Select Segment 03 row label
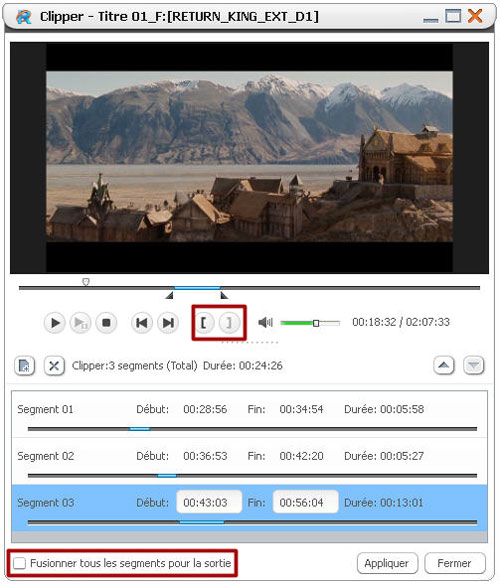Image resolution: width=500 pixels, height=584 pixels. pos(46,502)
